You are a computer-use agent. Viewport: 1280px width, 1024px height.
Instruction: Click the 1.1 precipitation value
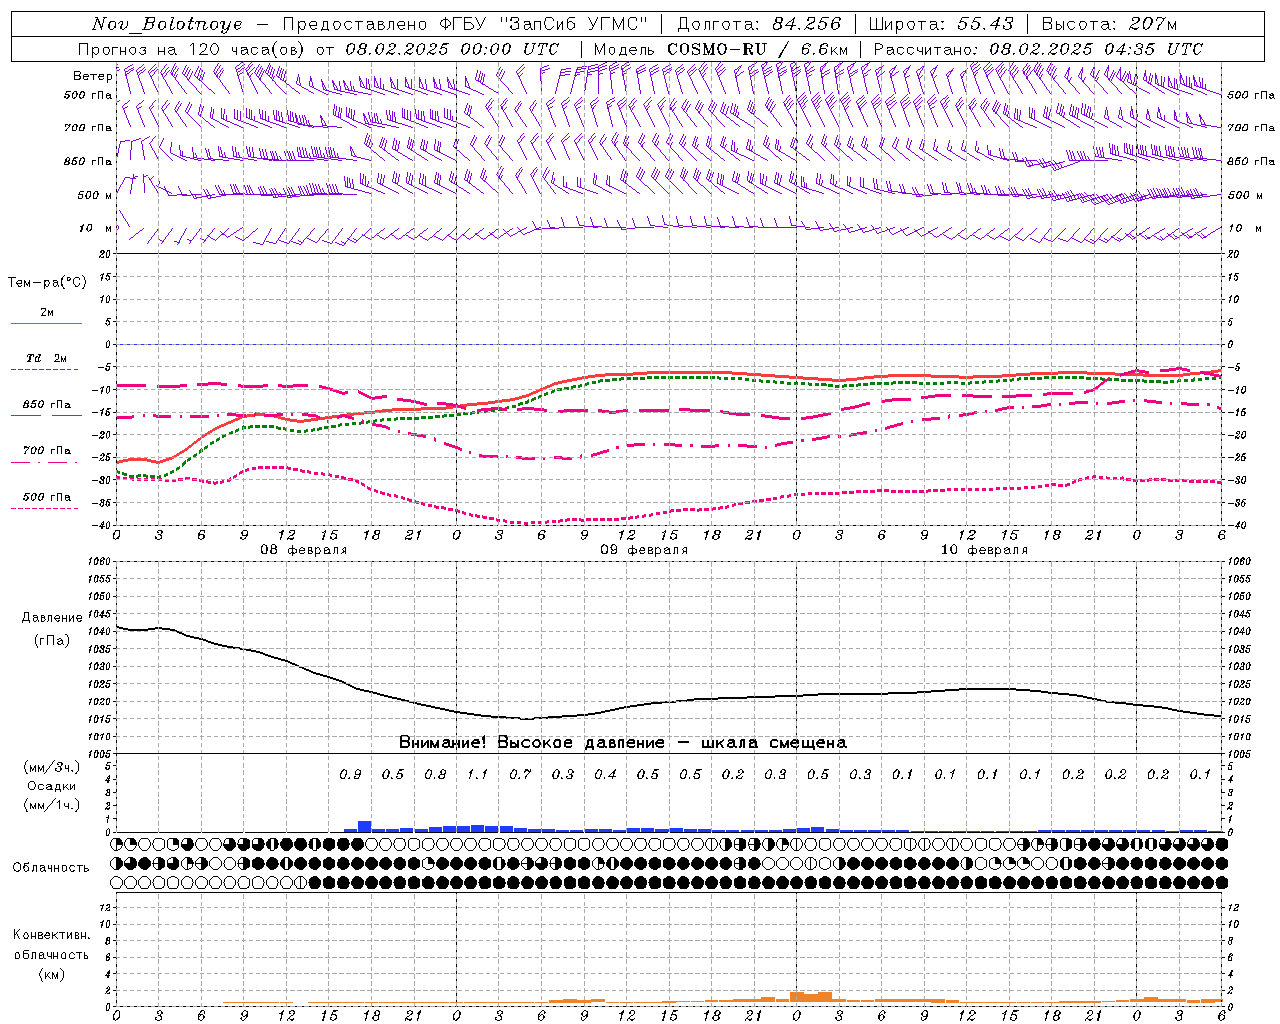coord(478,775)
